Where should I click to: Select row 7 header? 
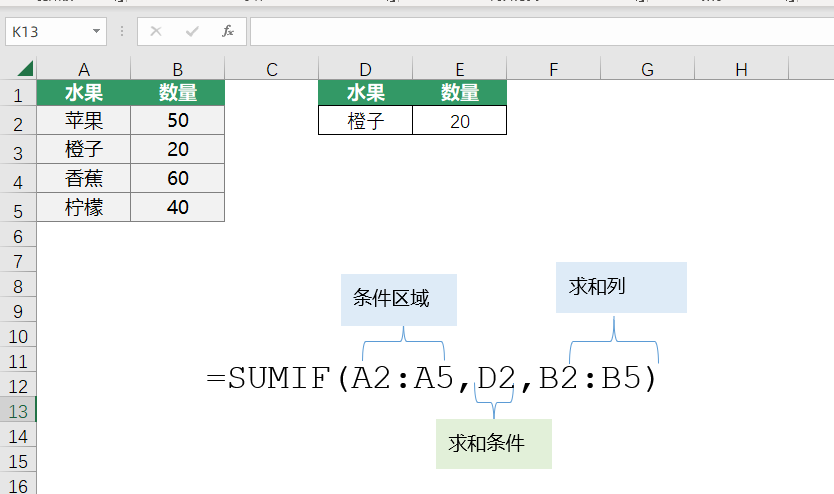18,261
